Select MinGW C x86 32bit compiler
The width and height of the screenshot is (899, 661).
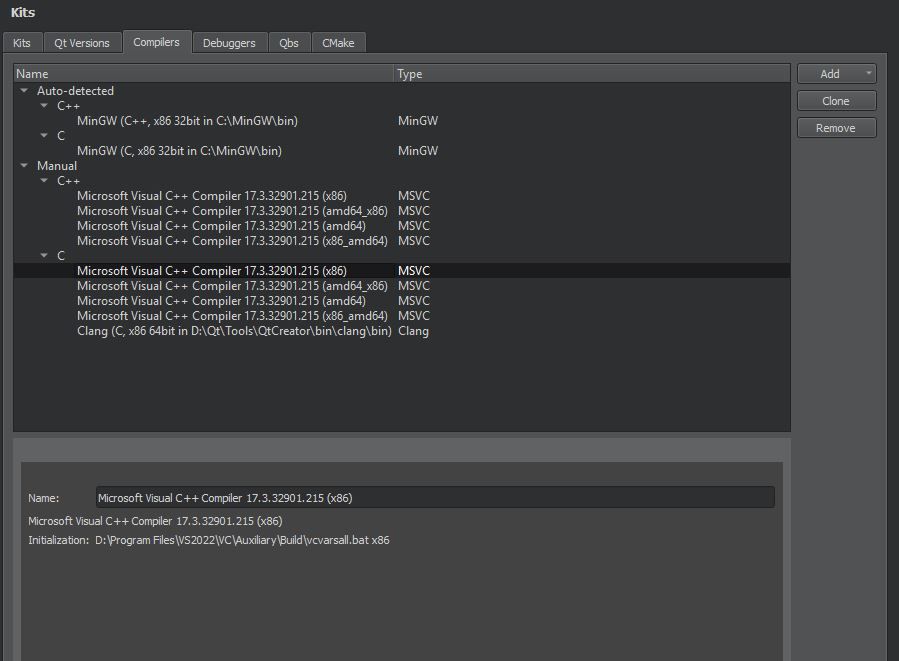179,151
